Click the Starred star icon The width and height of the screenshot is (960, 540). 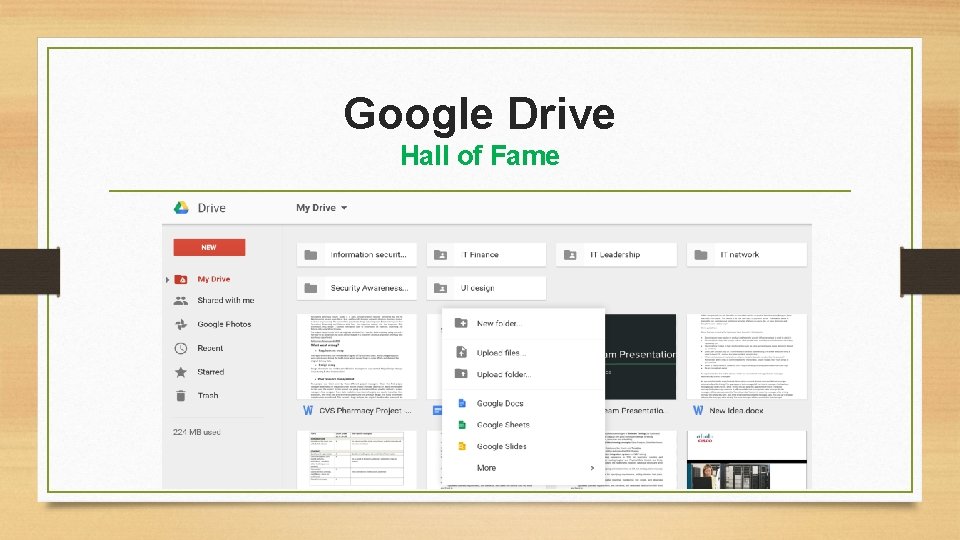coord(181,372)
